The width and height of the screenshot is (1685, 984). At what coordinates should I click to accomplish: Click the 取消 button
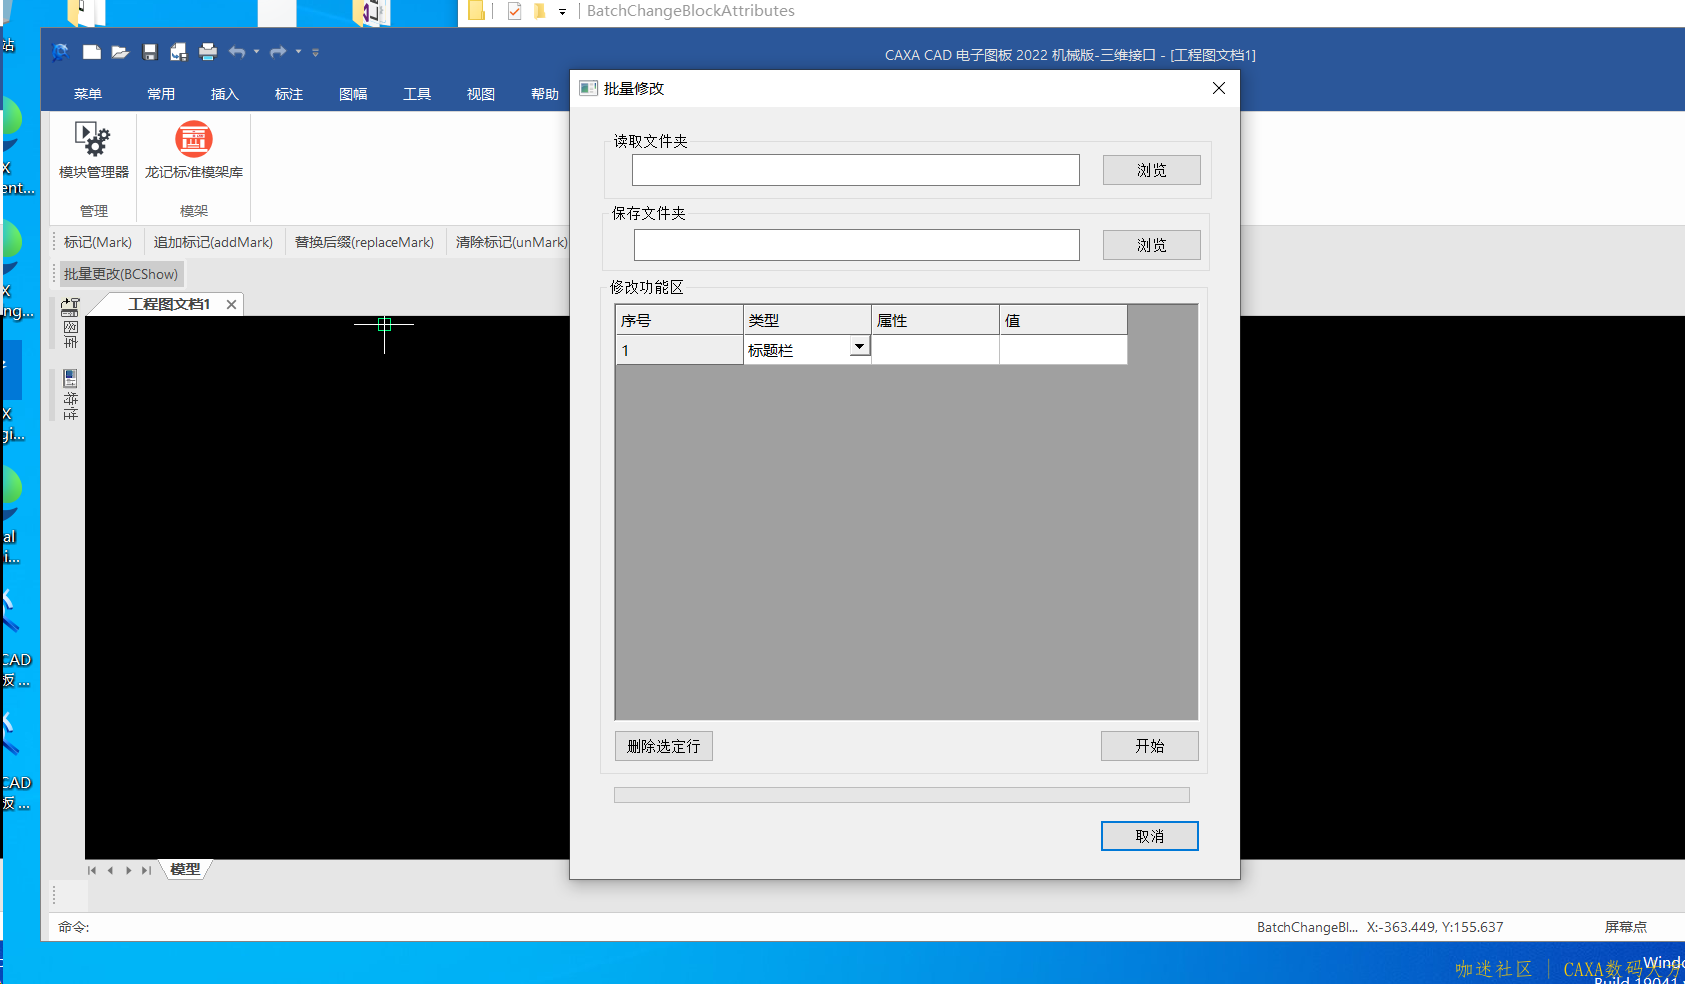pos(1150,836)
